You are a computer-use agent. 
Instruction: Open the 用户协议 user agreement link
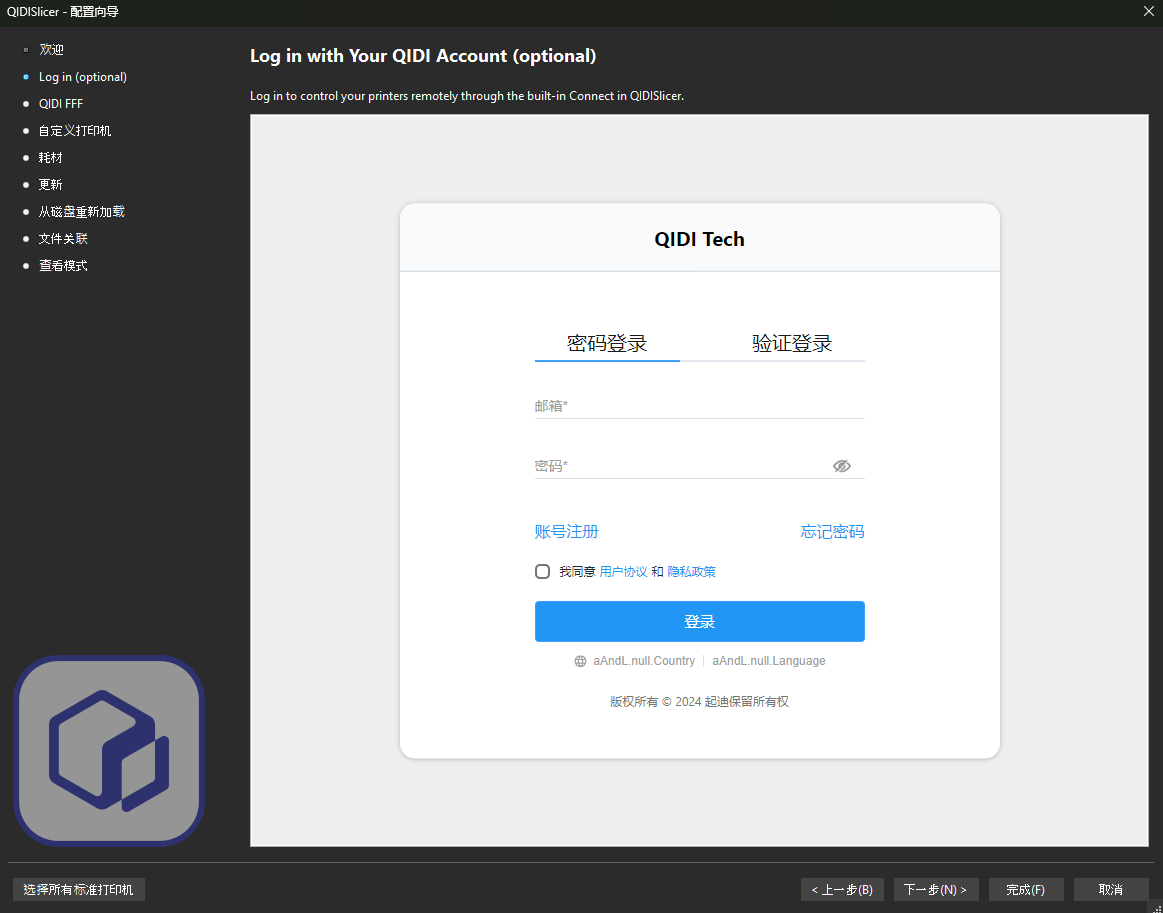623,572
